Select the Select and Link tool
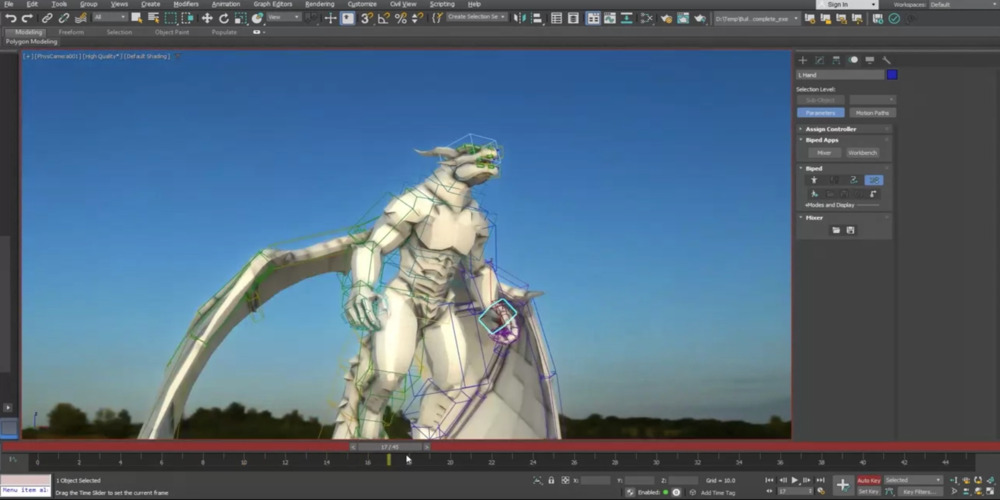1000x500 pixels. pyautogui.click(x=47, y=18)
